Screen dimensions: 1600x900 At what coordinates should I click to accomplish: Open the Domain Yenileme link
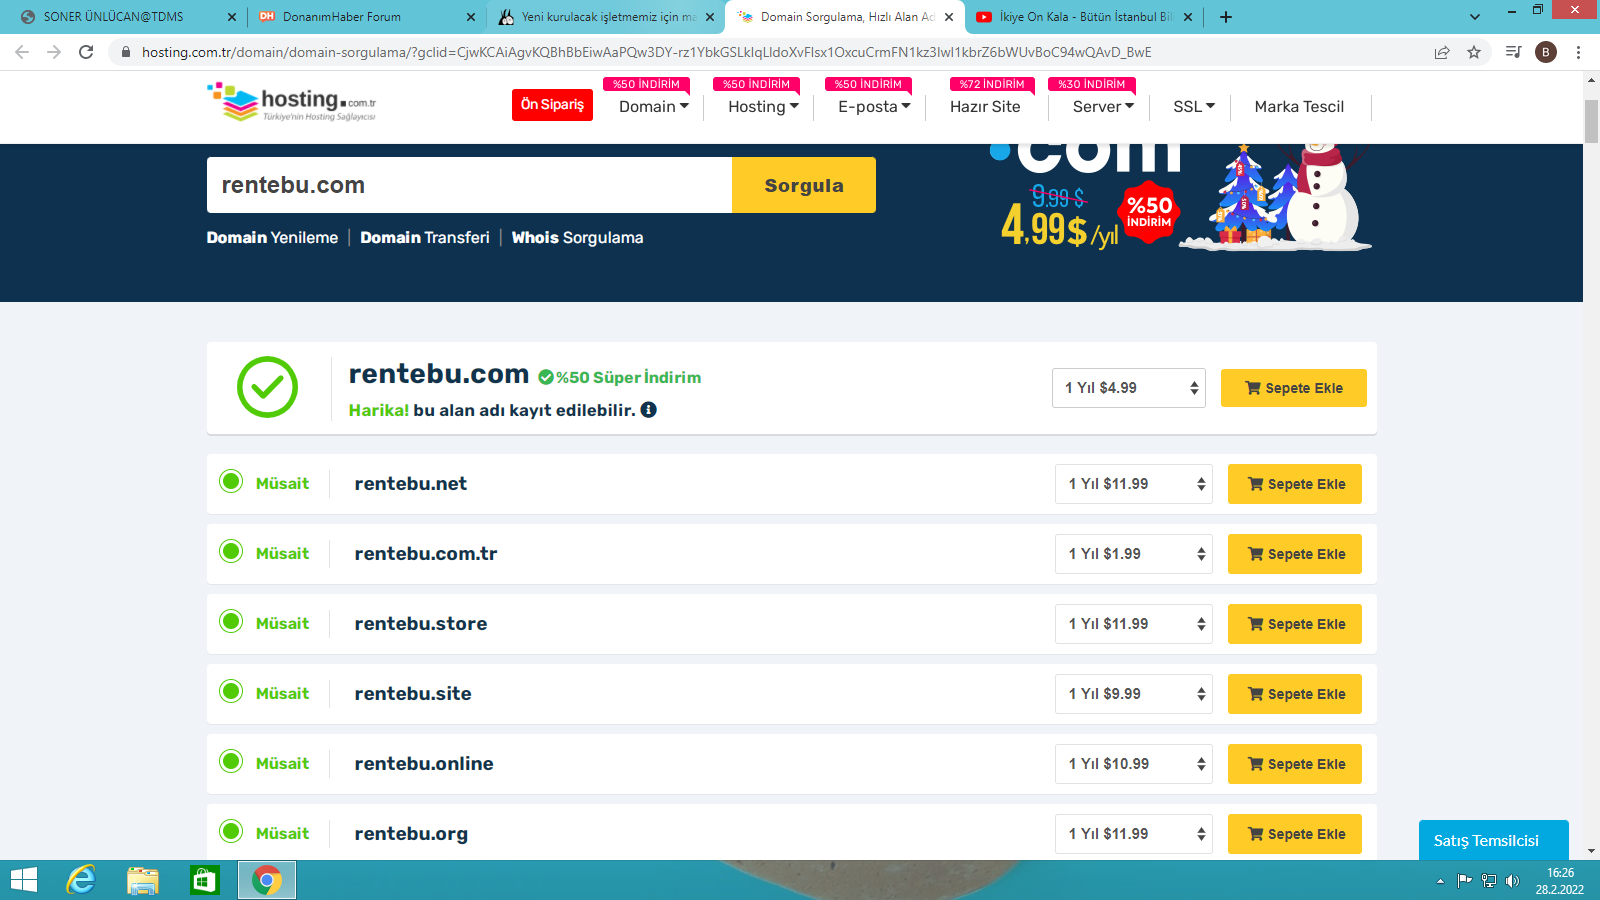272,238
